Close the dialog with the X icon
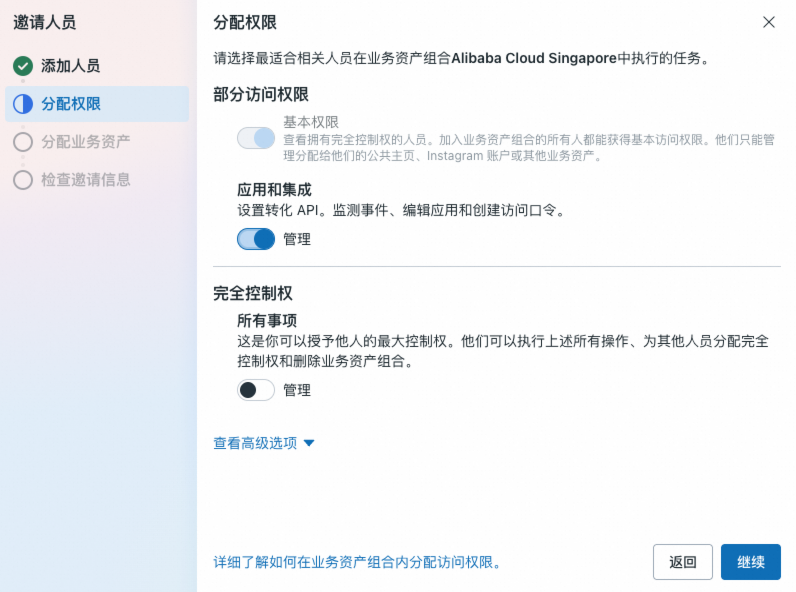This screenshot has height=592, width=796. 768,22
